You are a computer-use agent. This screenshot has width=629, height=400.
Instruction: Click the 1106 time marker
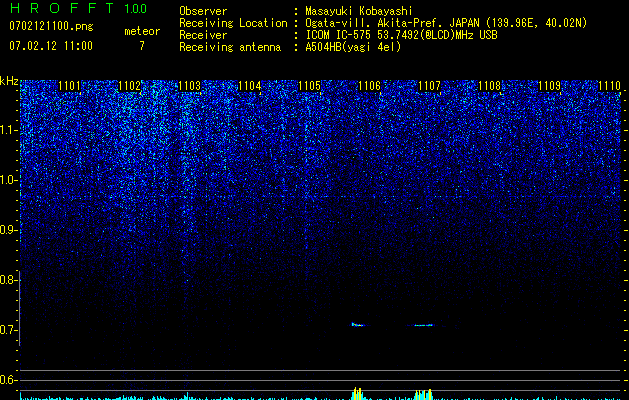click(x=369, y=86)
